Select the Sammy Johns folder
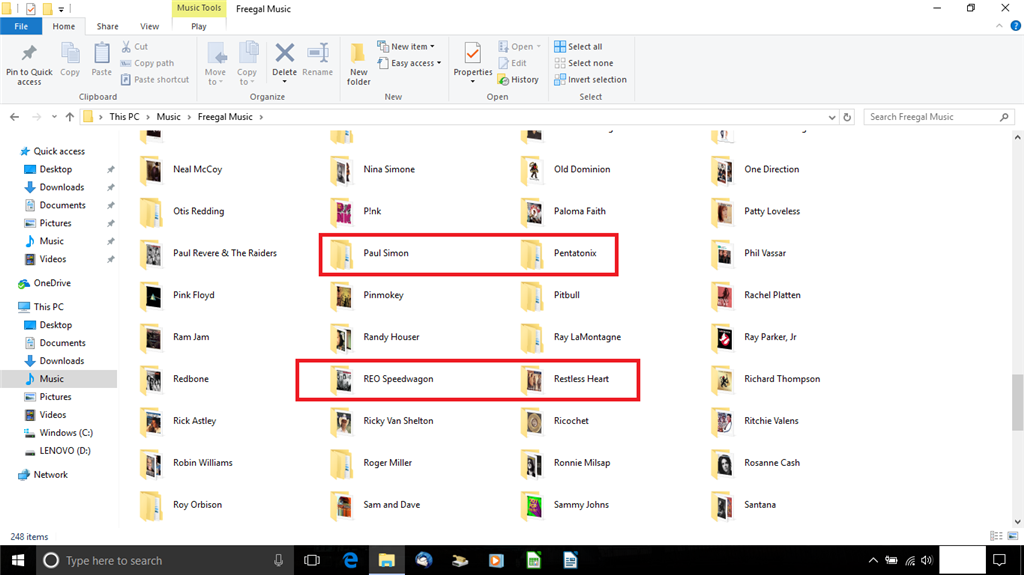1024x575 pixels. tap(565, 504)
